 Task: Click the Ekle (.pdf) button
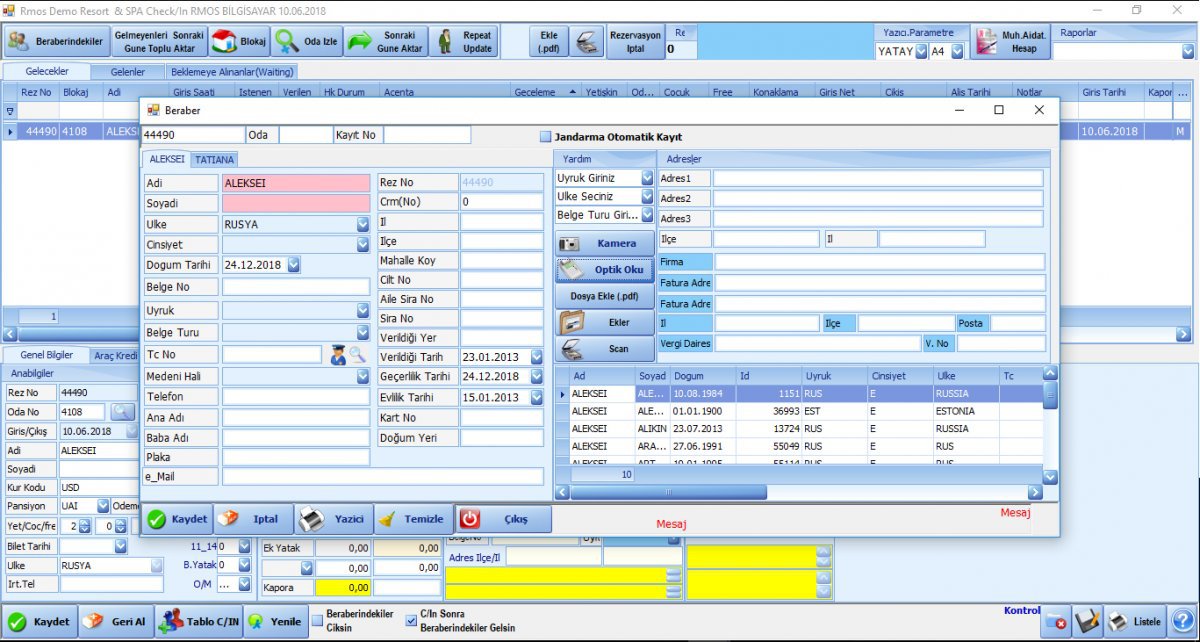pyautogui.click(x=549, y=41)
